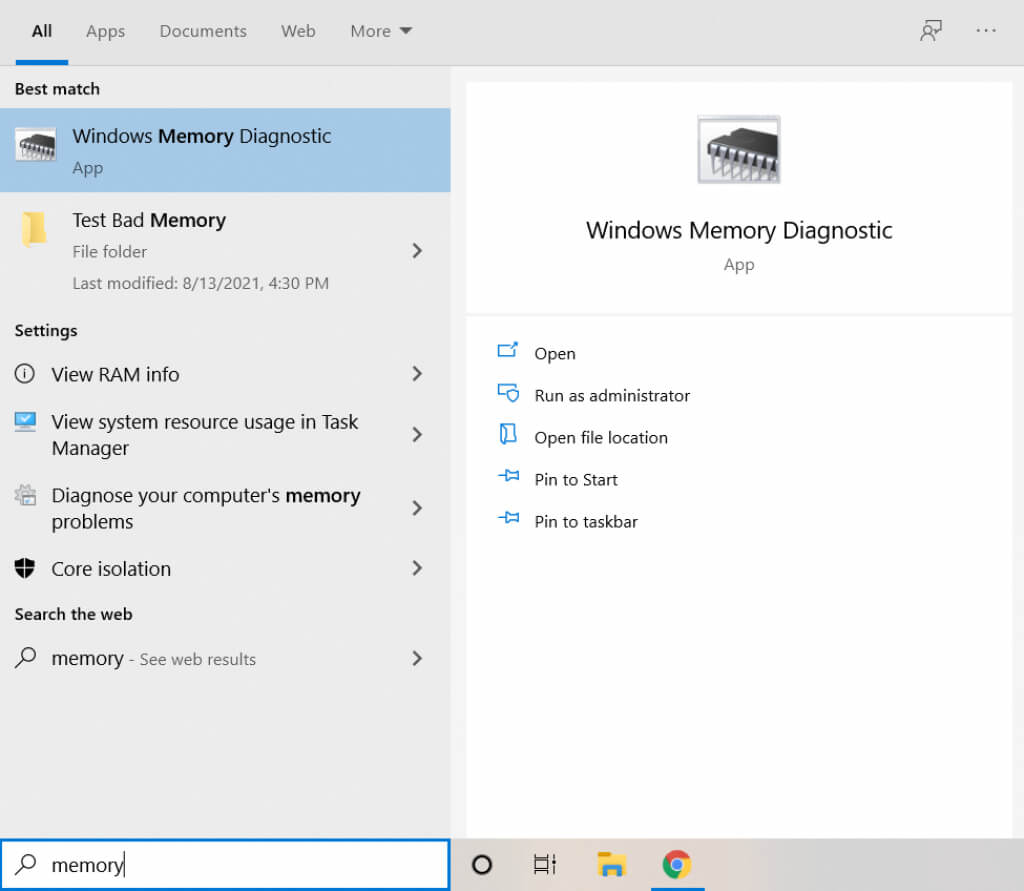This screenshot has width=1024, height=891.
Task: Choose Run as administrator
Action: coord(612,396)
